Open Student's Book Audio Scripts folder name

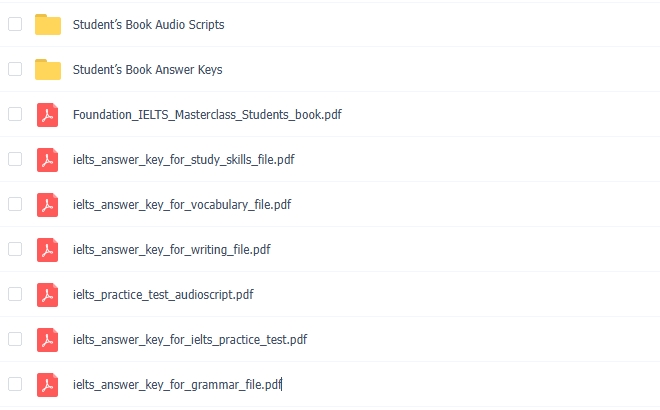pyautogui.click(x=148, y=25)
